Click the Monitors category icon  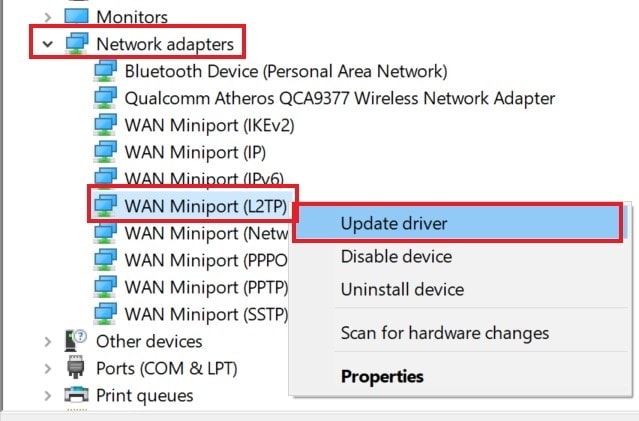(76, 16)
